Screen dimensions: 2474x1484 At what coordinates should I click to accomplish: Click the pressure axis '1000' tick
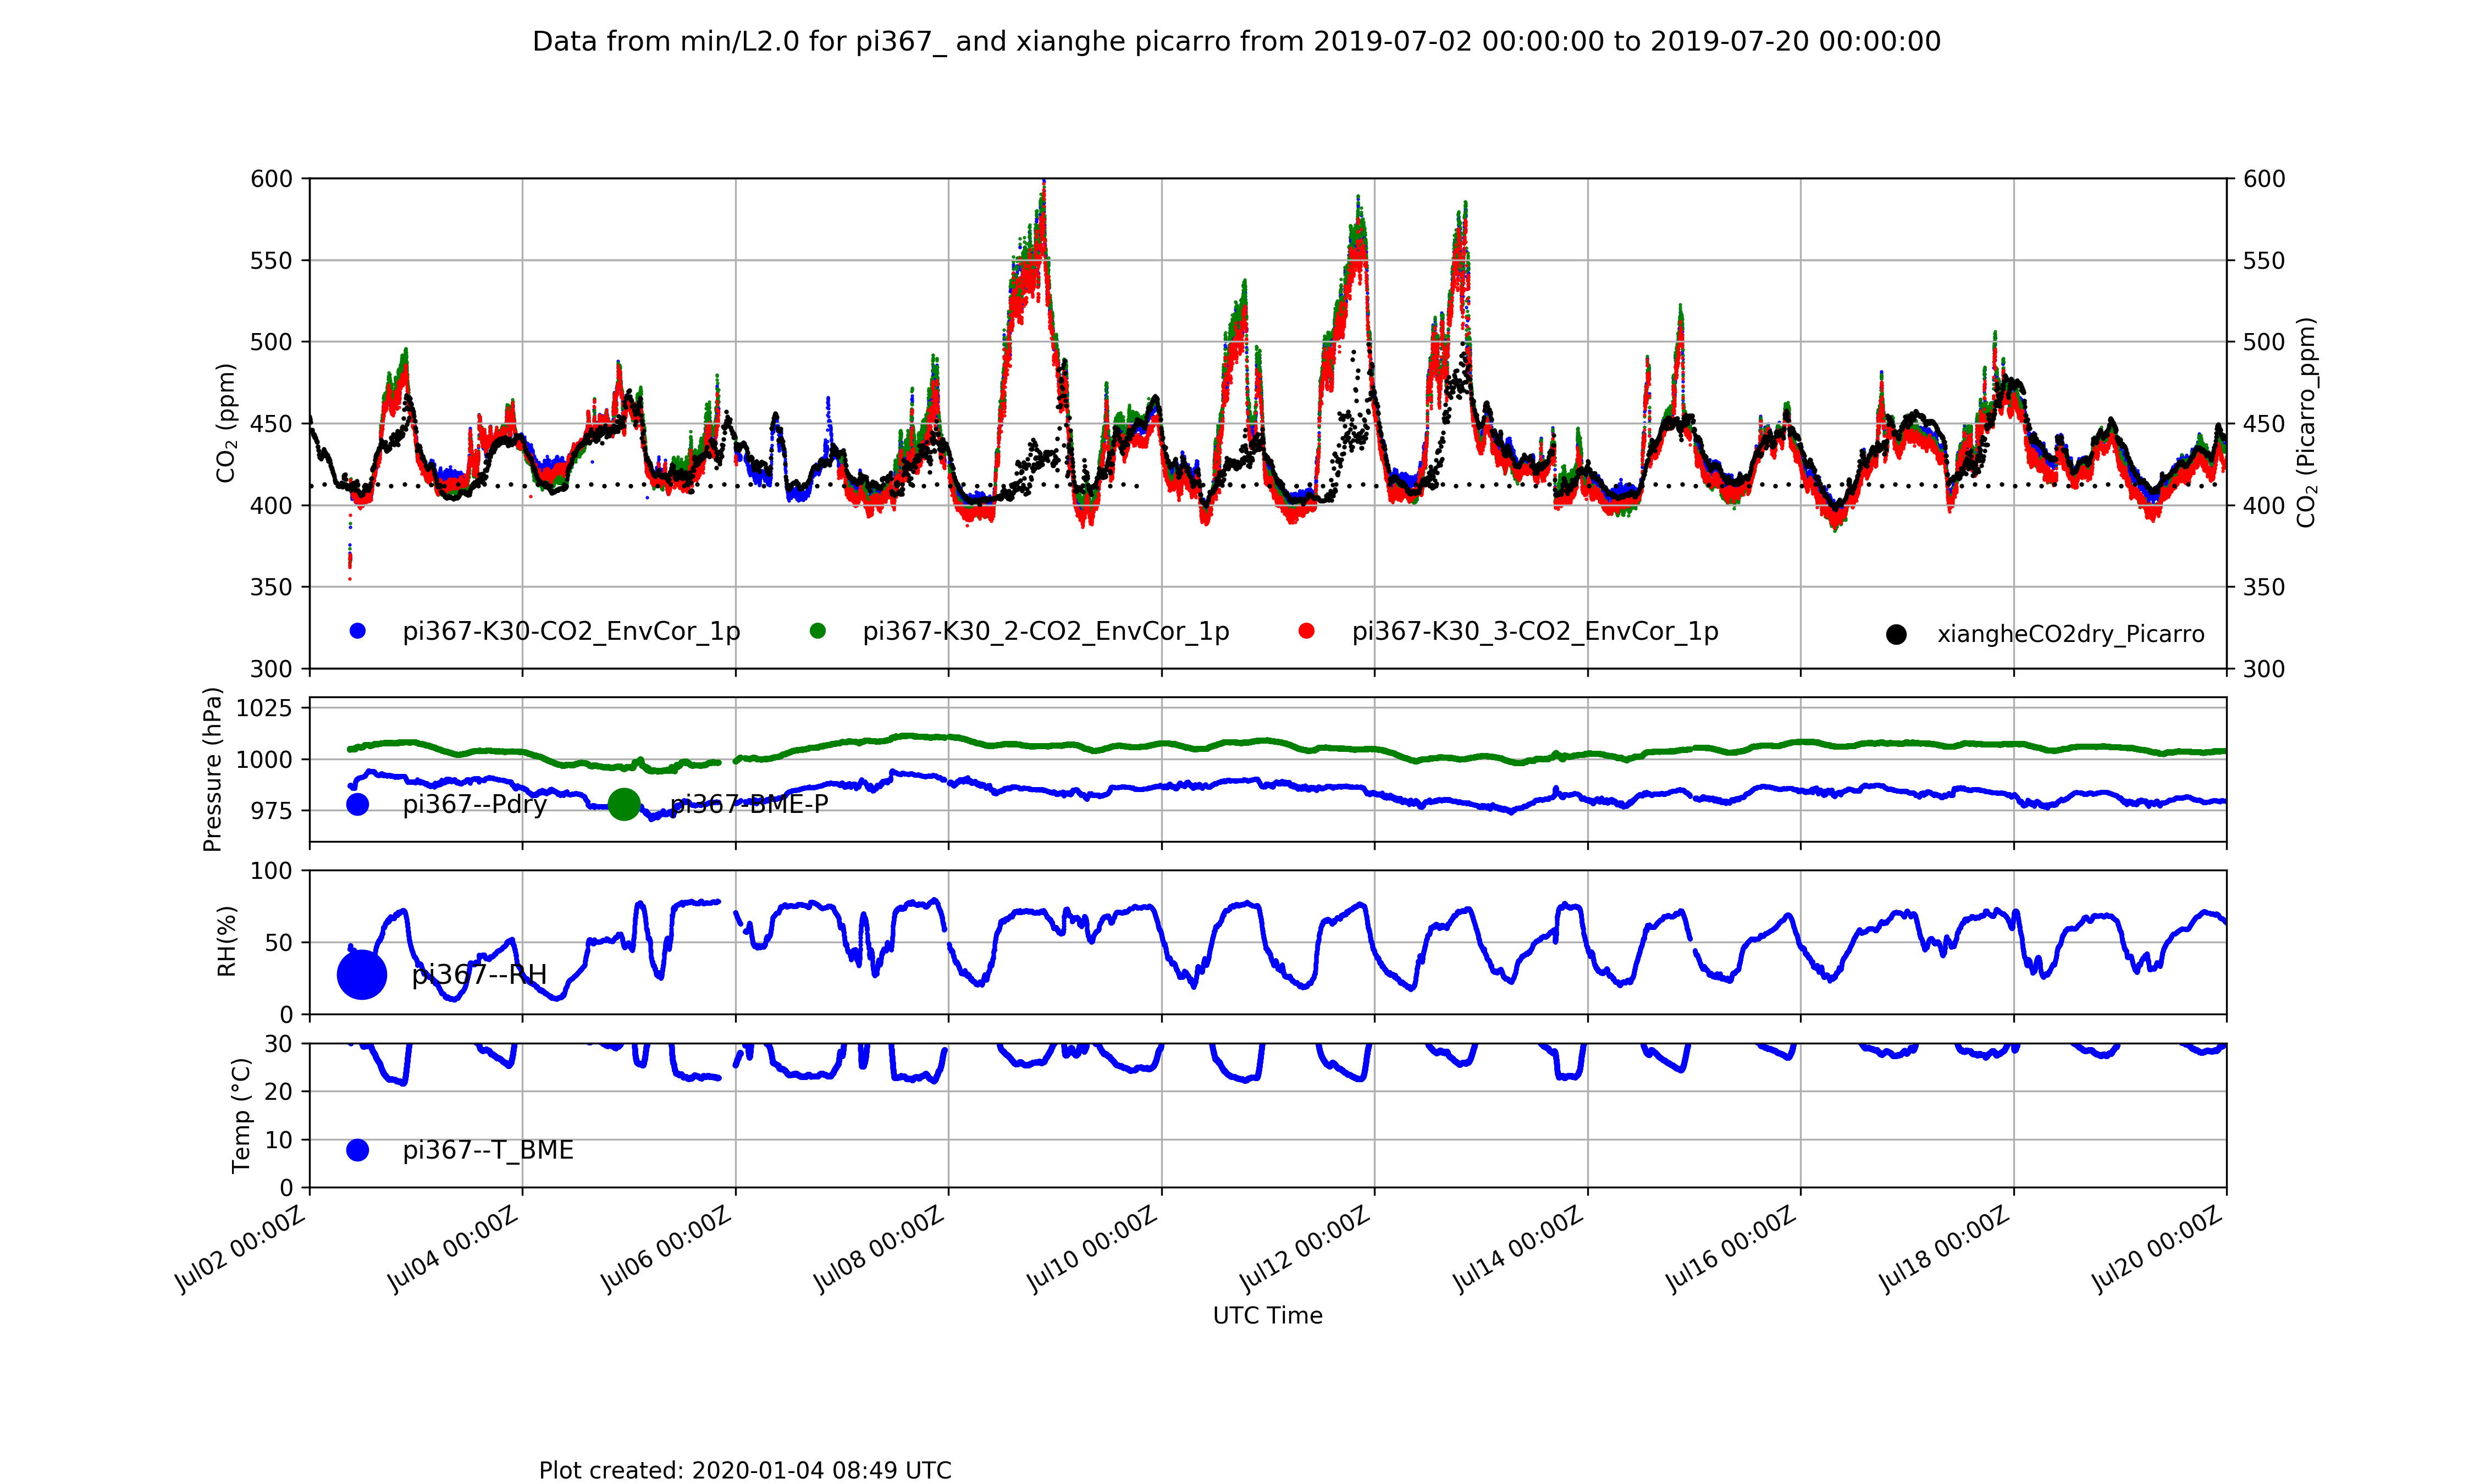264,760
